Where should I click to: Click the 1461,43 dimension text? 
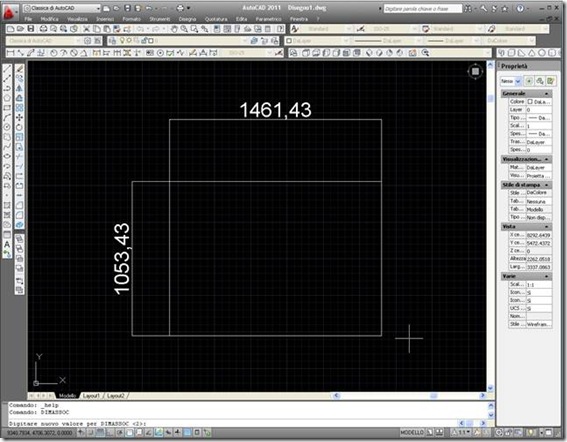click(x=276, y=110)
